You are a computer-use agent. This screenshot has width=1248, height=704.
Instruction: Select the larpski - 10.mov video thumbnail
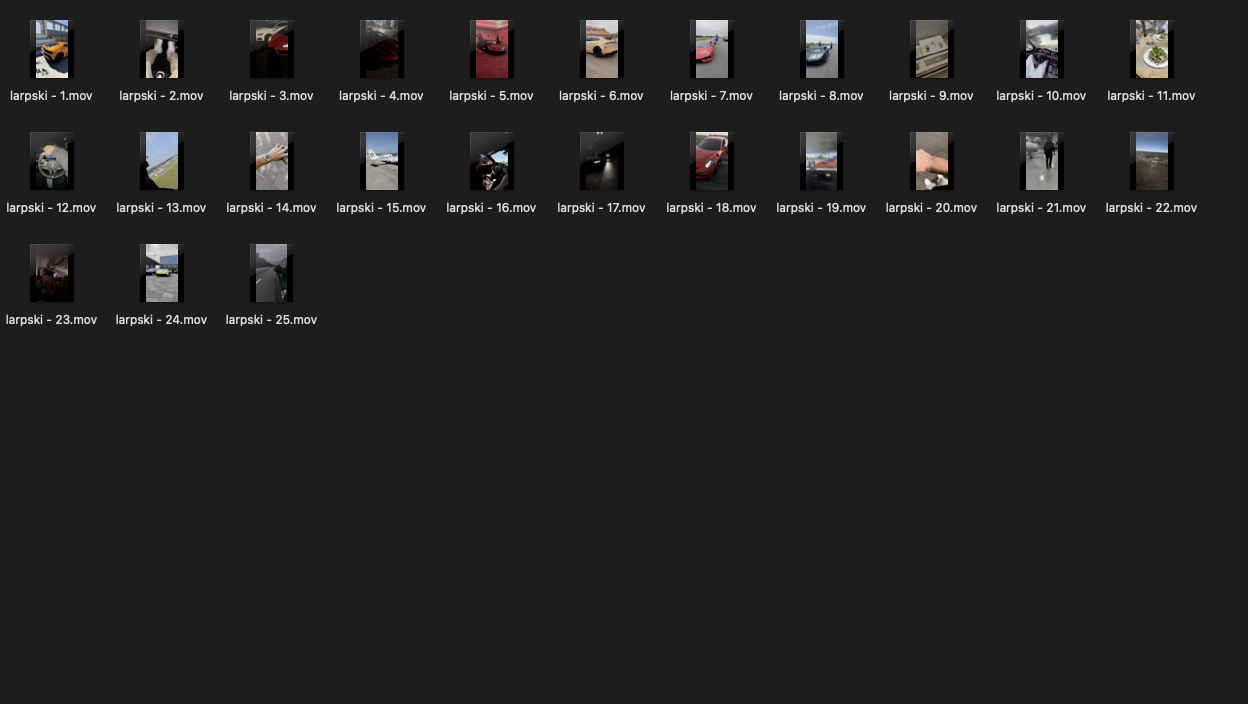1041,49
